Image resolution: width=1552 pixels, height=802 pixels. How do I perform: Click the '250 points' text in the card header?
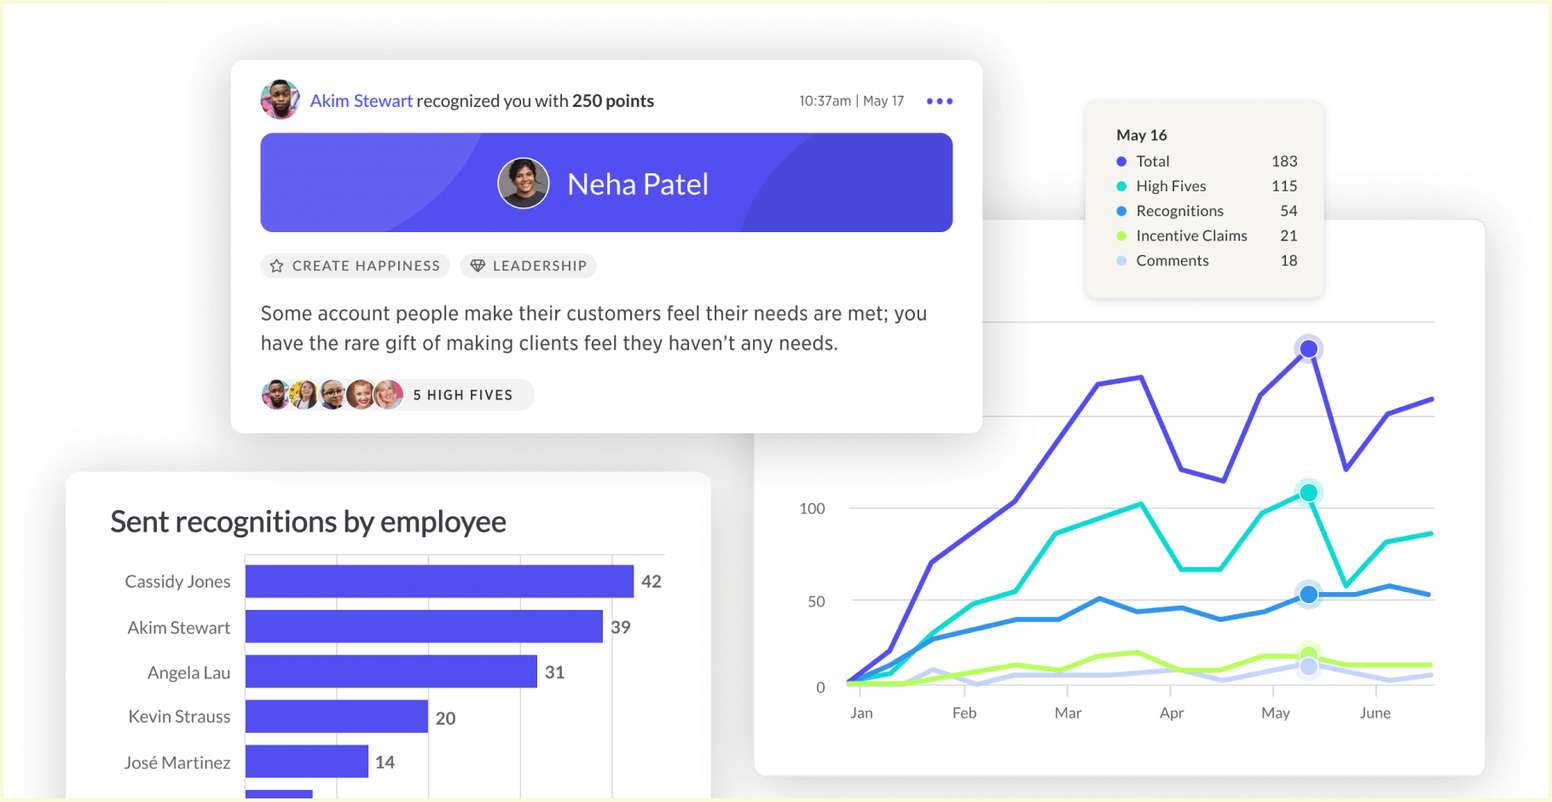[613, 101]
